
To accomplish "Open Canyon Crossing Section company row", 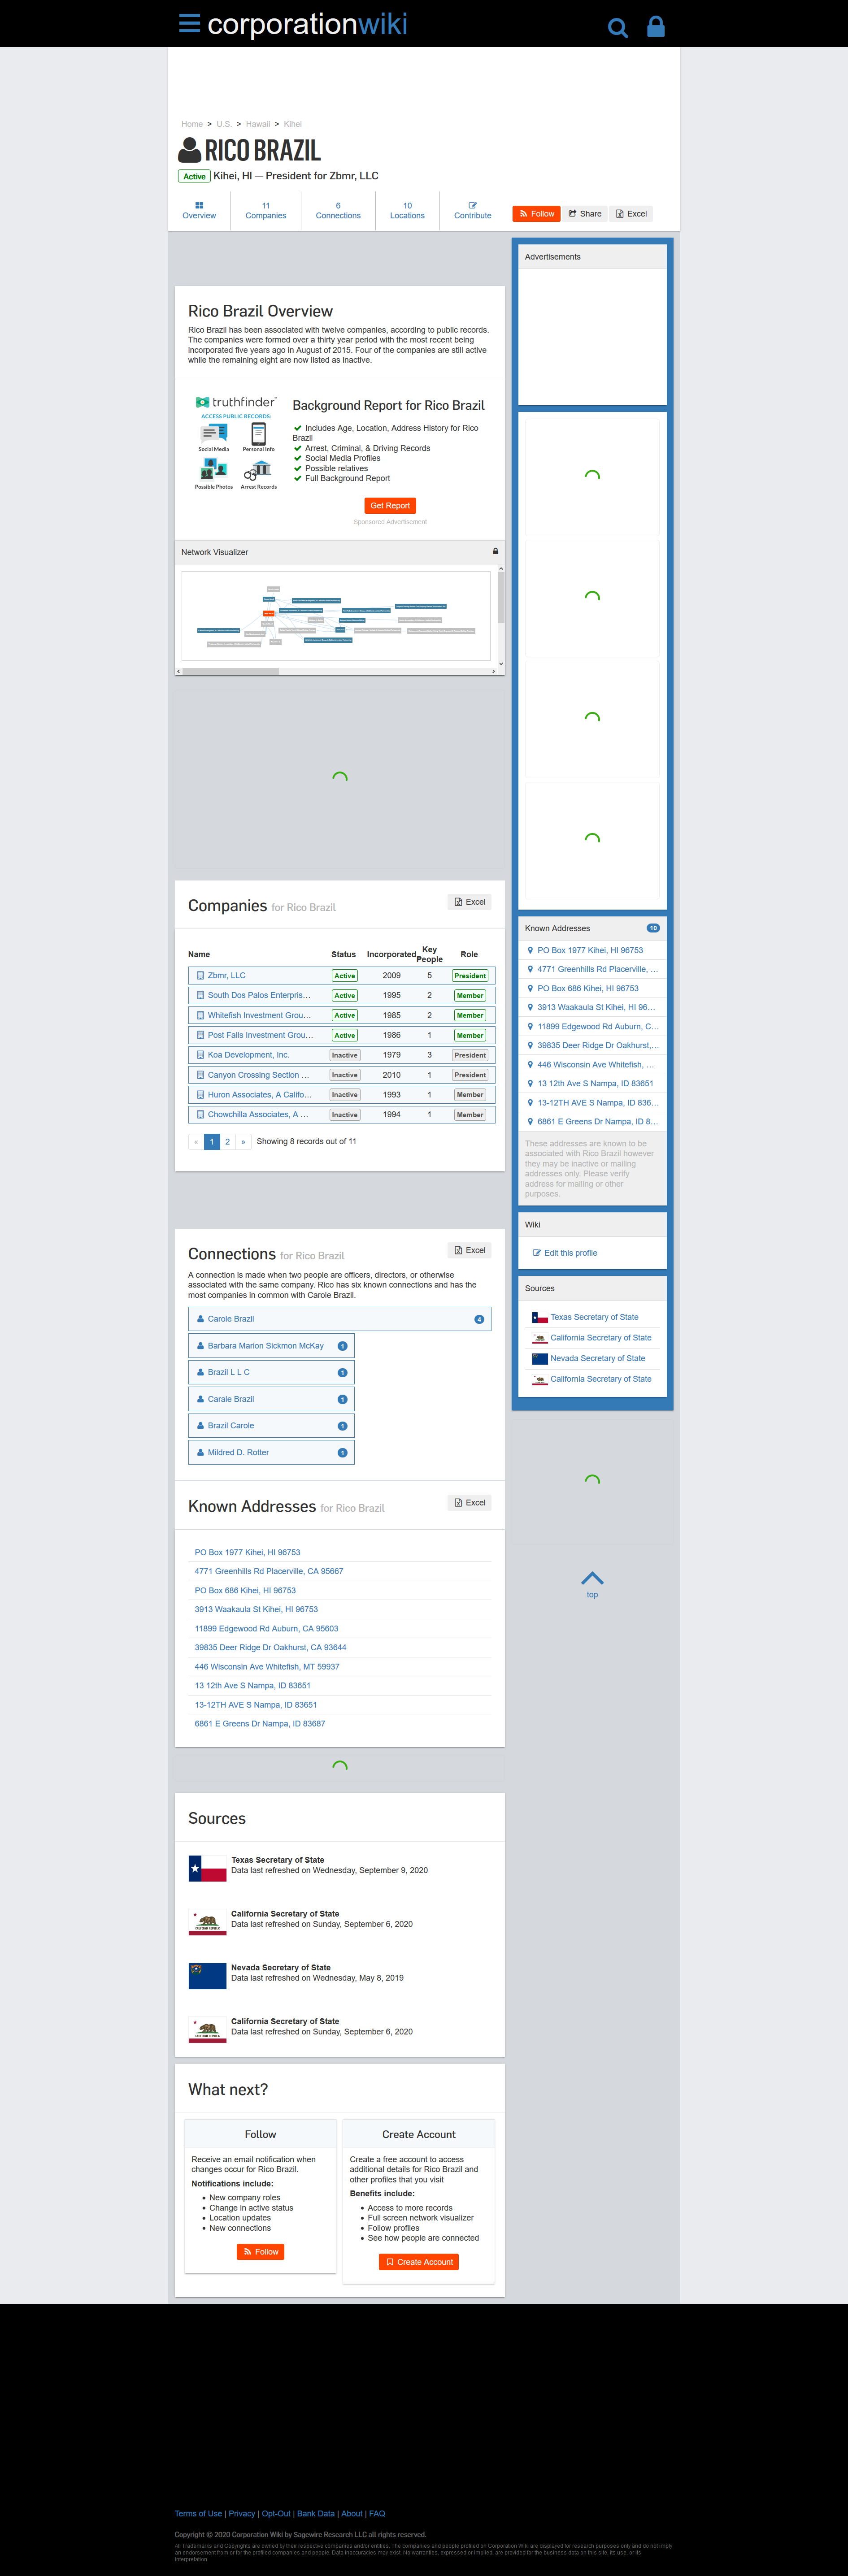I will [x=342, y=1075].
